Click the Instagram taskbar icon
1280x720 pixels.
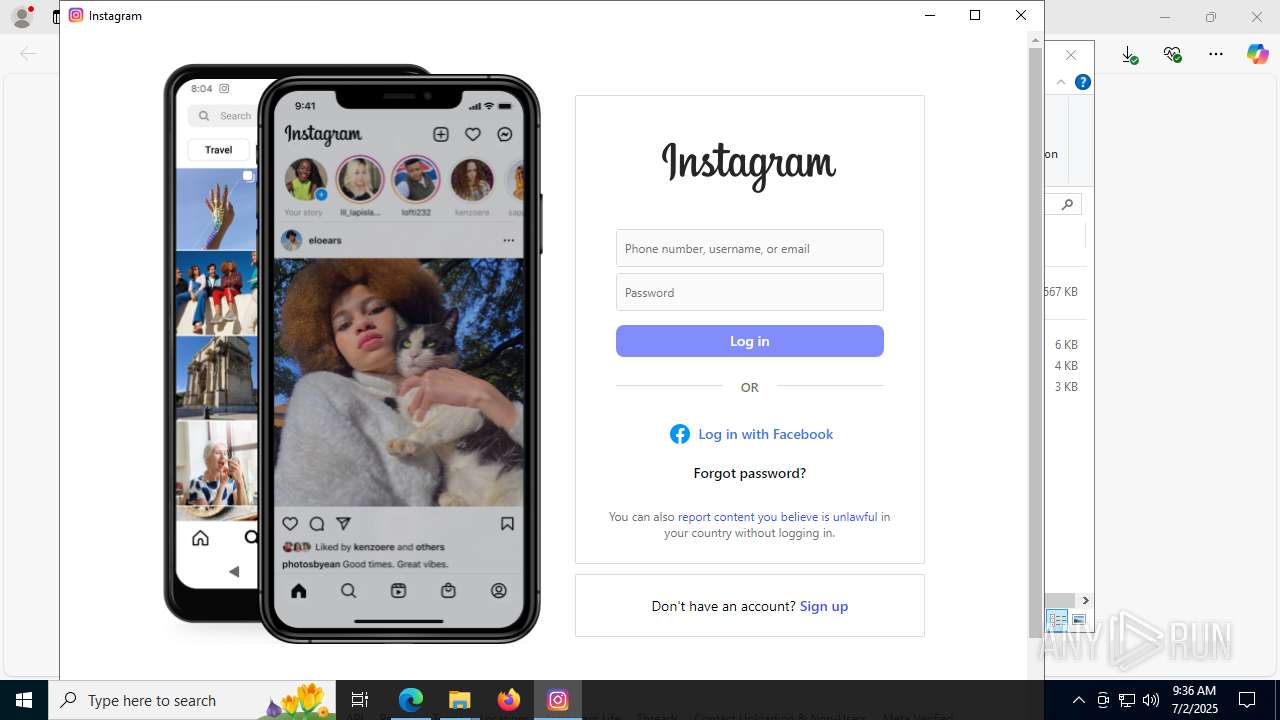(558, 700)
